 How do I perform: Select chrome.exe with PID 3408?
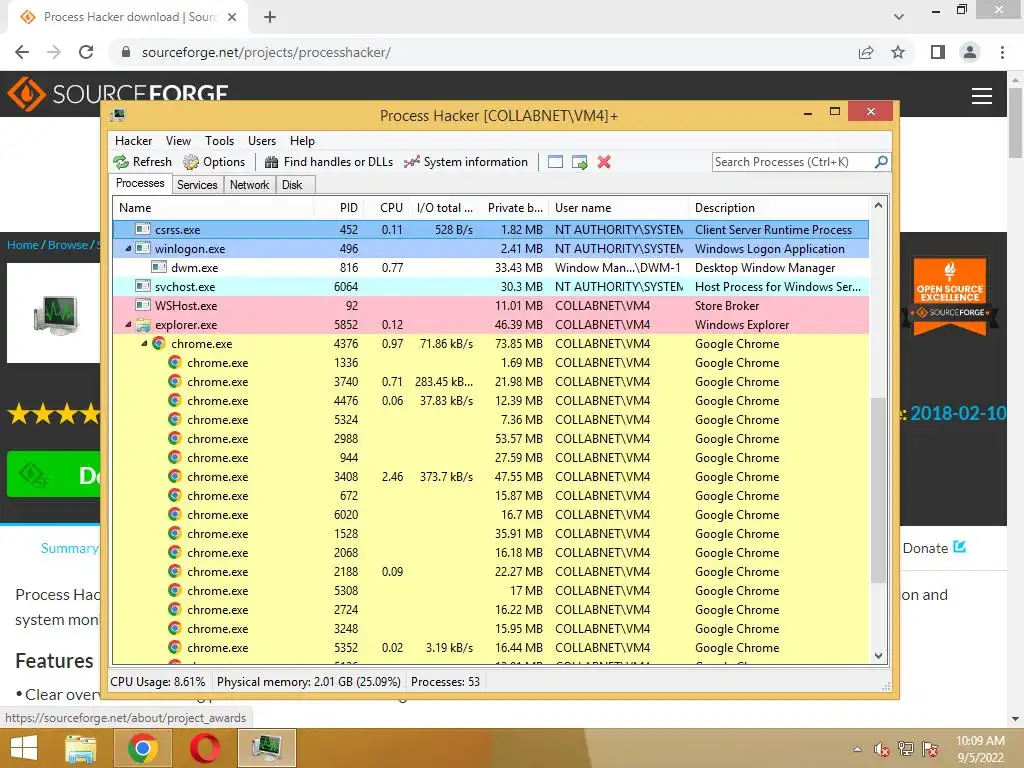tap(491, 477)
